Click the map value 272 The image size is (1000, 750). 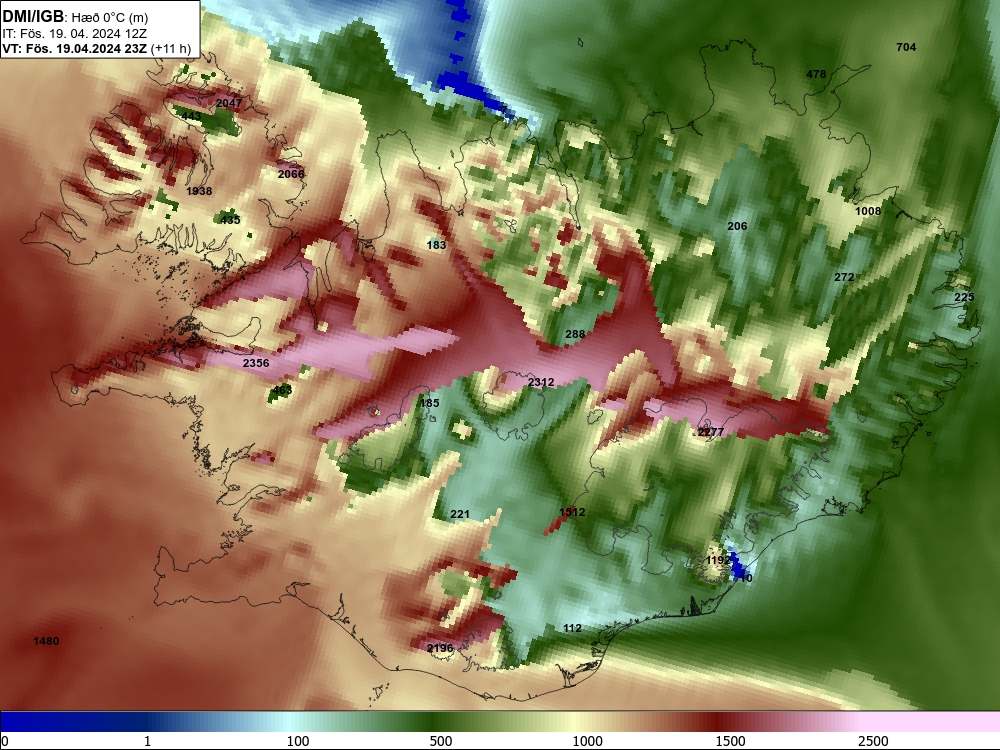pyautogui.click(x=844, y=277)
